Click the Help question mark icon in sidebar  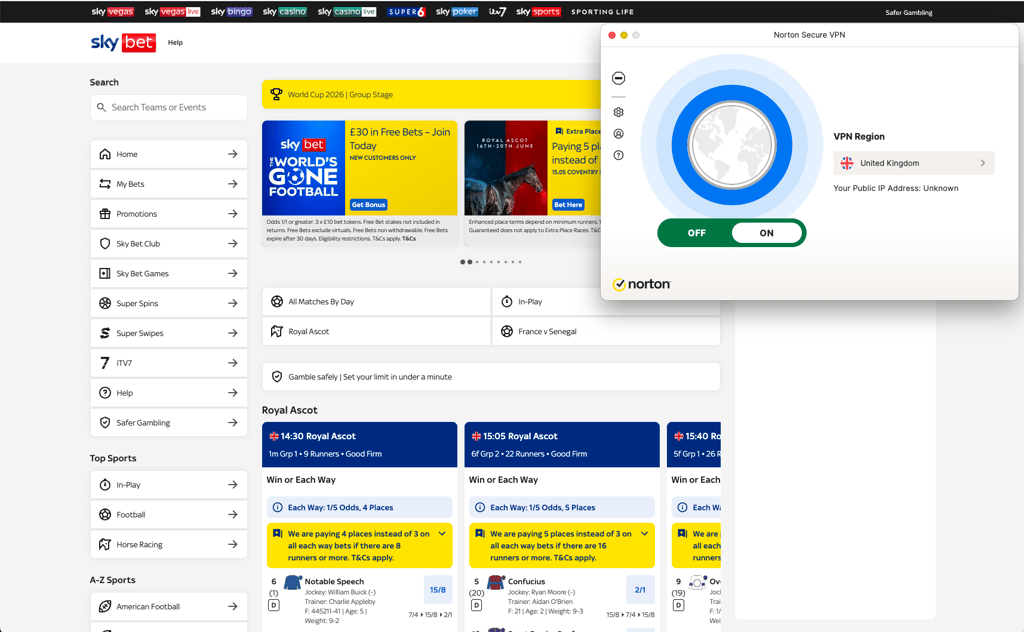[104, 393]
